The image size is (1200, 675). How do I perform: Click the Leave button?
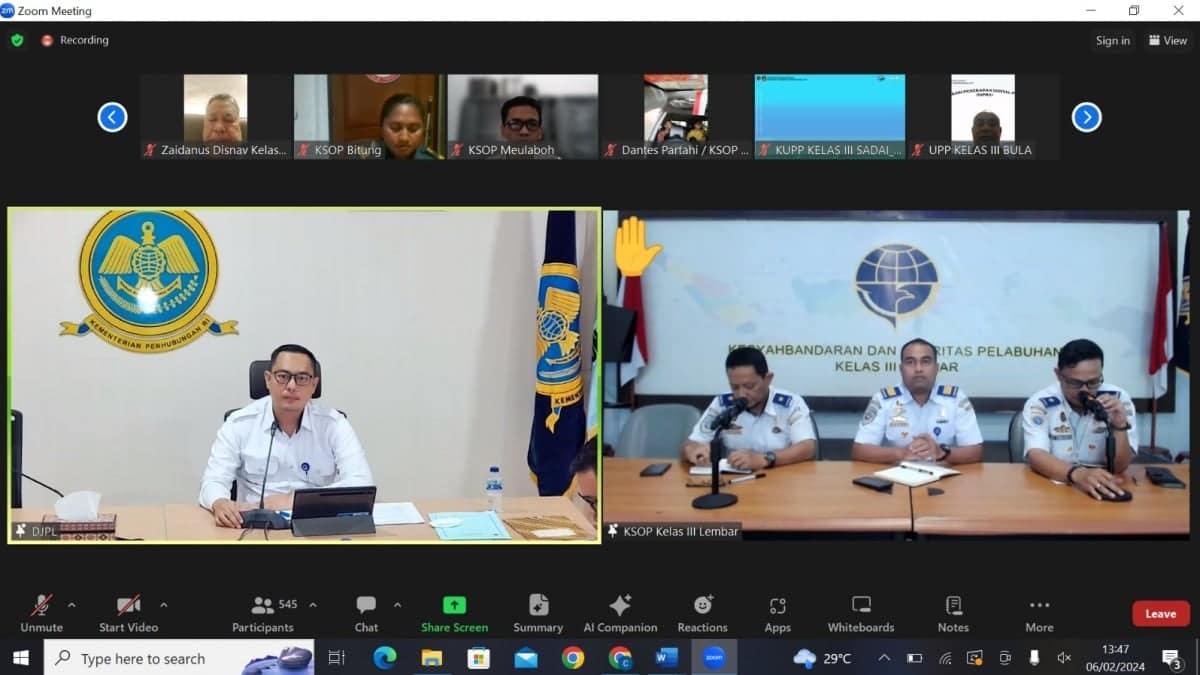[1159, 613]
